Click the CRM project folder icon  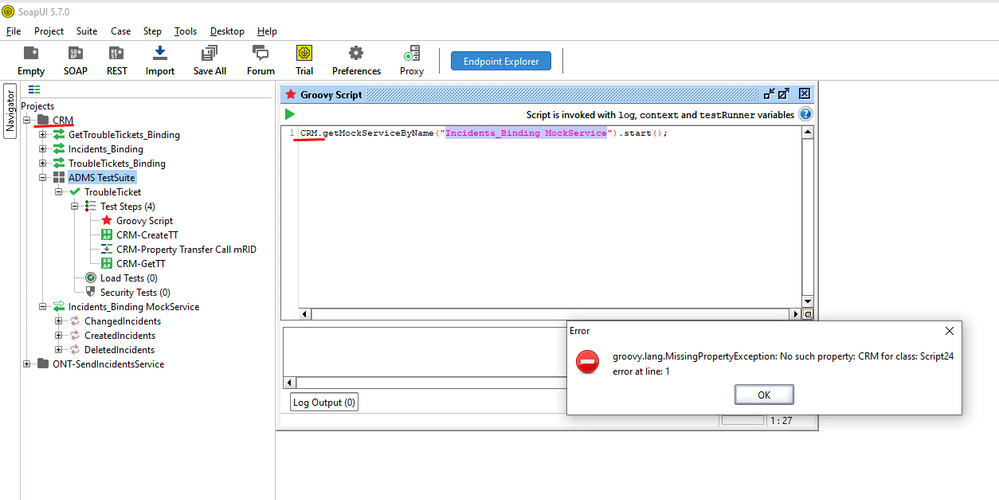pyautogui.click(x=43, y=120)
